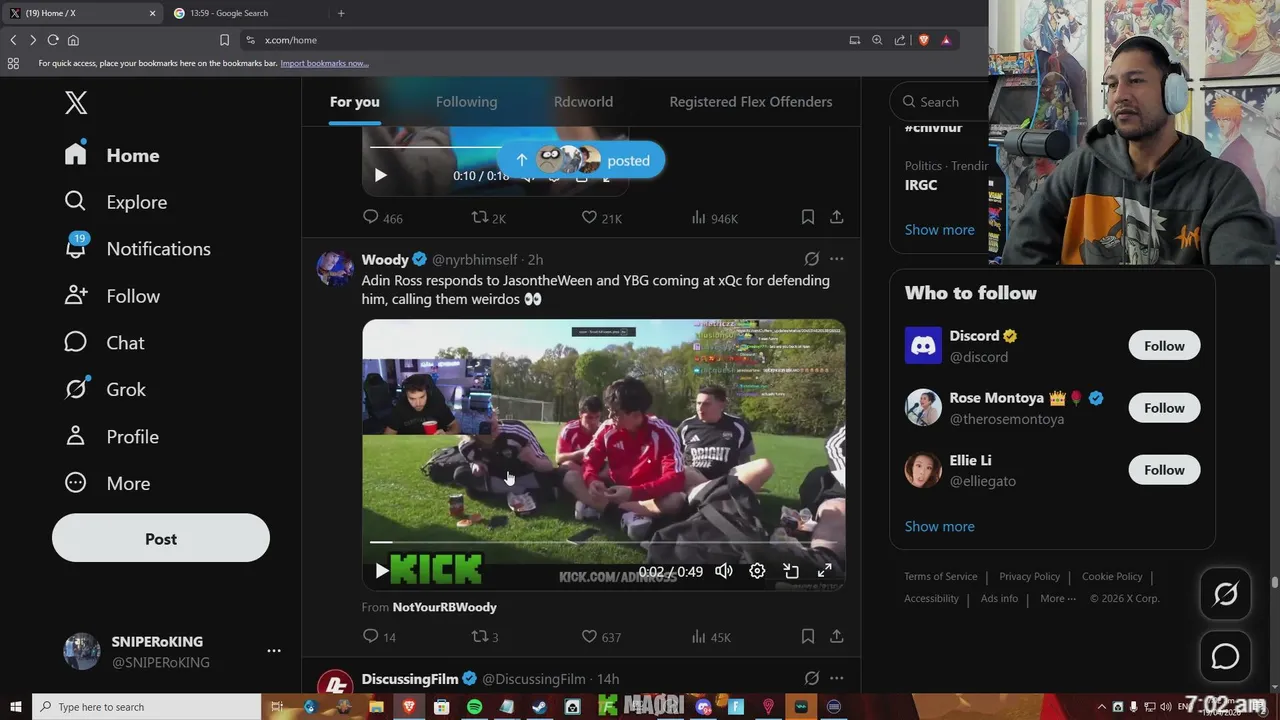This screenshot has height=720, width=1280.
Task: Open the Import bookmarks now link
Action: [324, 63]
